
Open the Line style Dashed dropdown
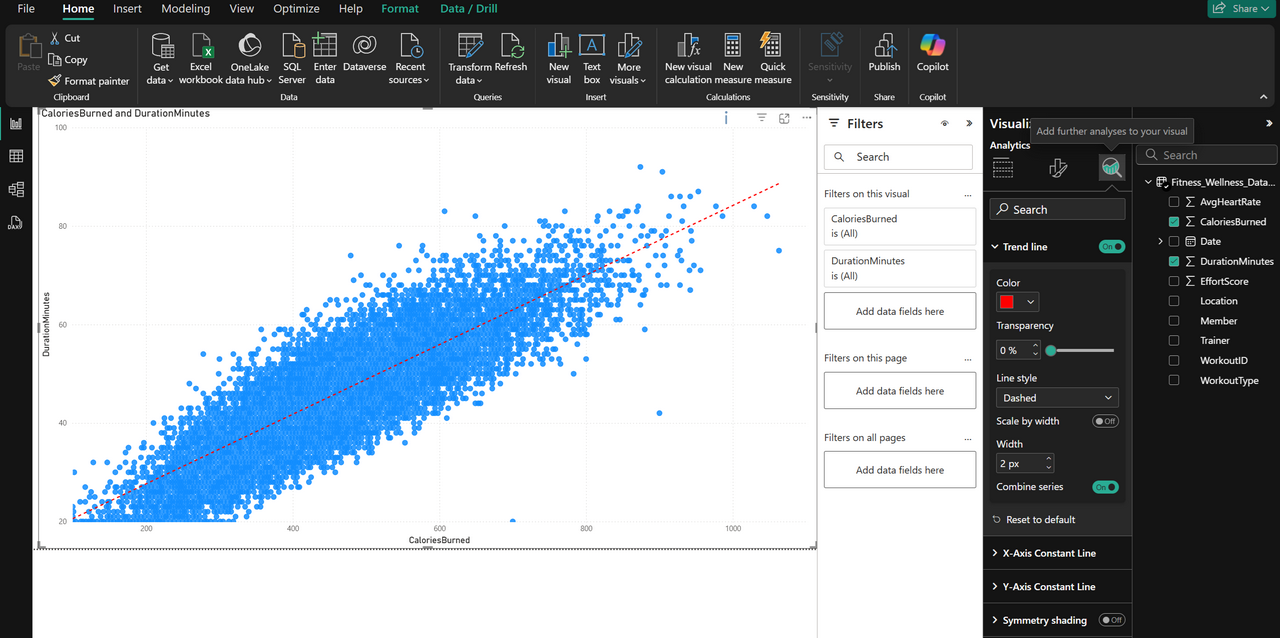[1057, 398]
